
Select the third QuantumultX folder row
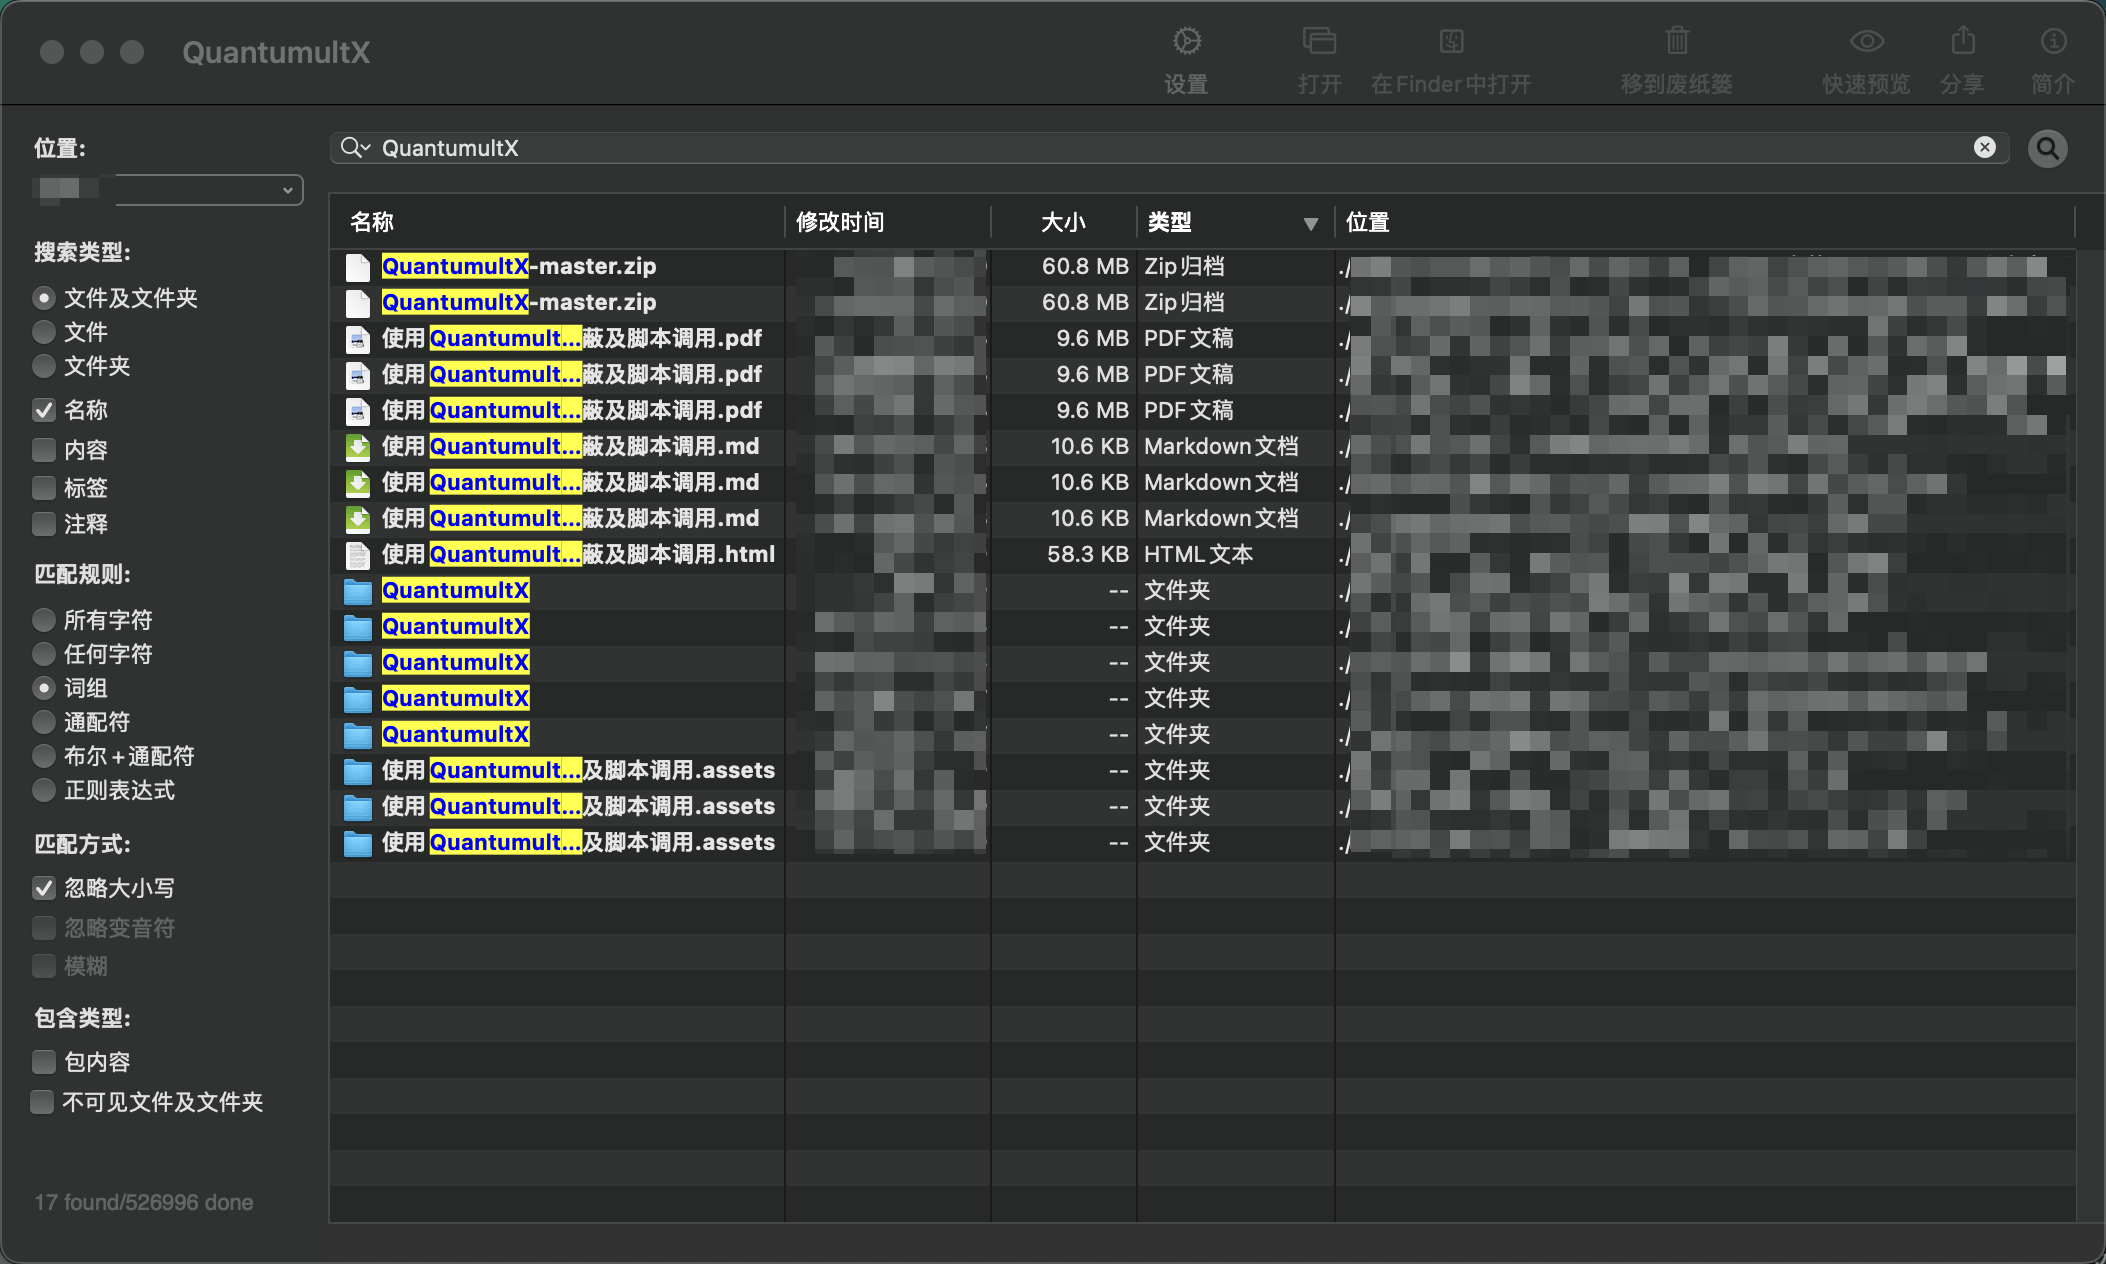click(1202, 662)
